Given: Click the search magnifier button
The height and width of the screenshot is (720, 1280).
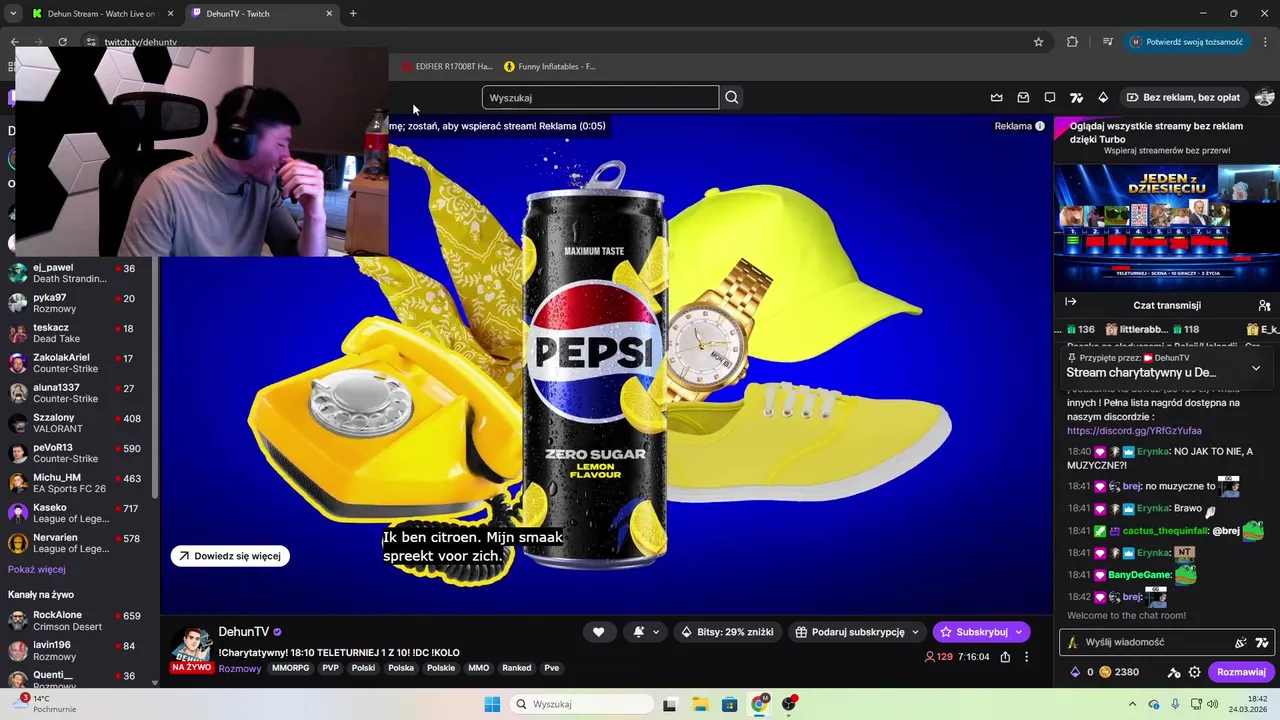Looking at the screenshot, I should [x=732, y=97].
